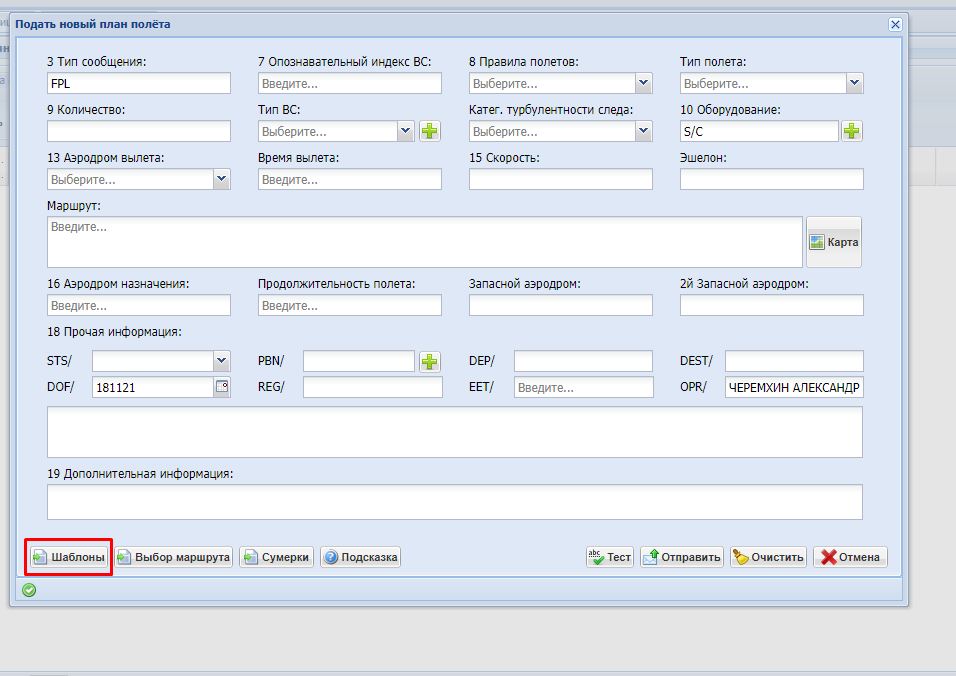Click the green status checkmark icon

[29, 590]
